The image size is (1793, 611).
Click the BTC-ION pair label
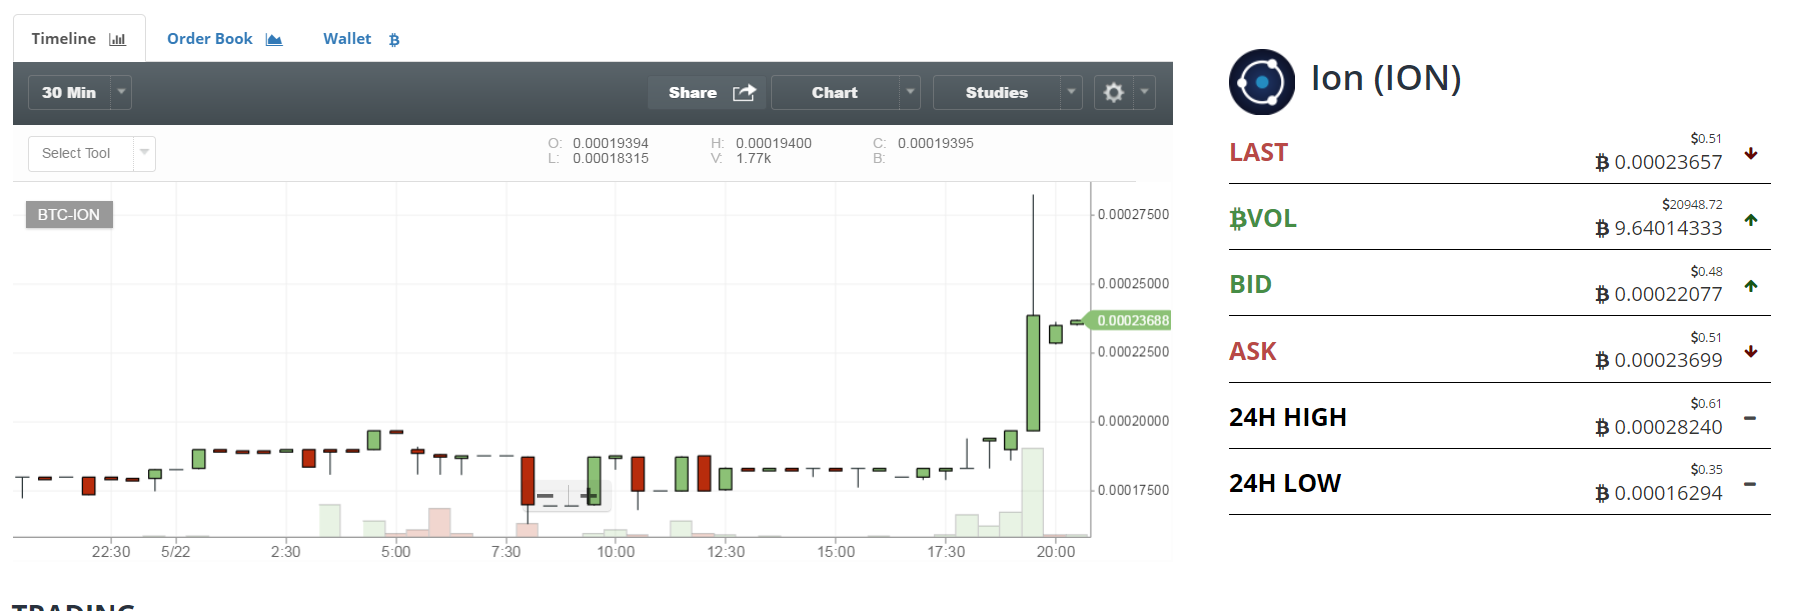[x=69, y=215]
